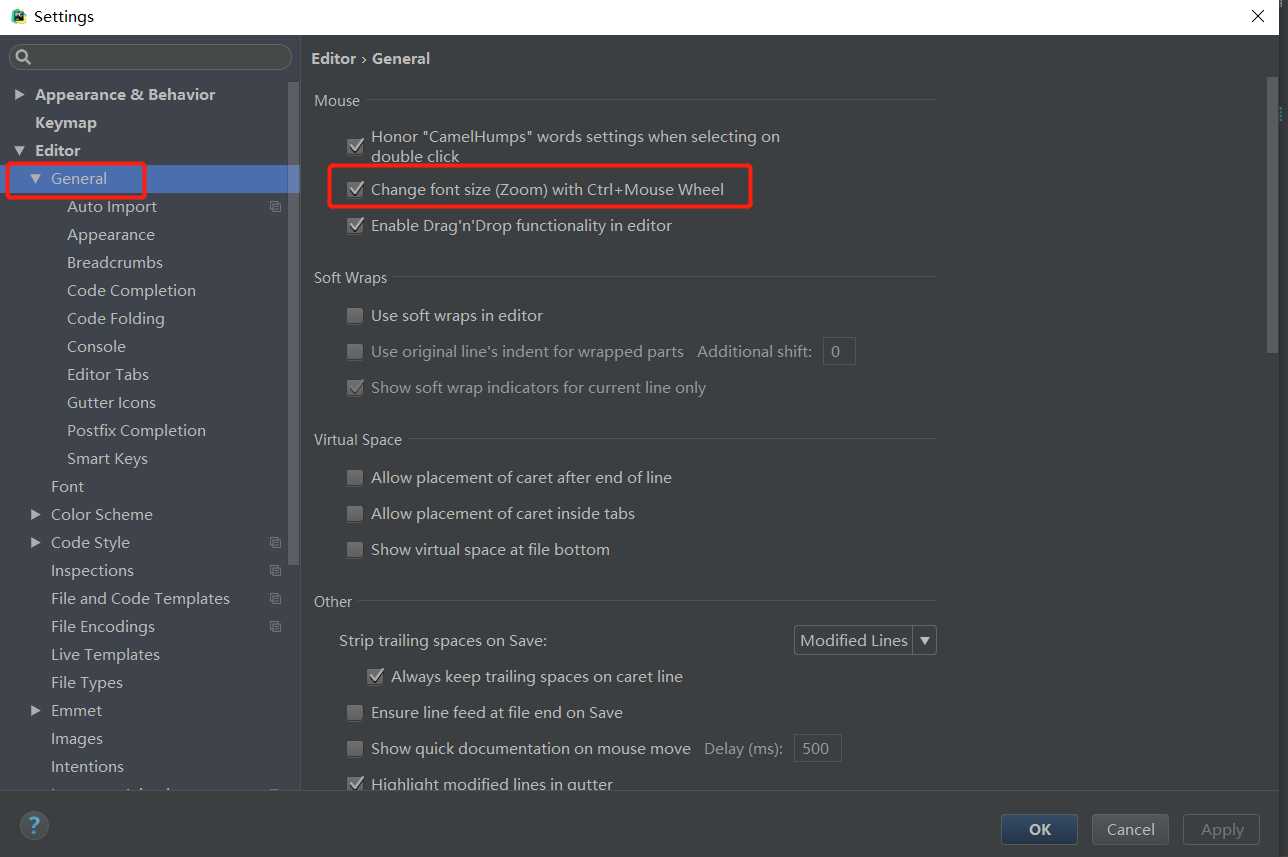Open Strip trailing spaces Modified Lines dropdown

coord(865,641)
